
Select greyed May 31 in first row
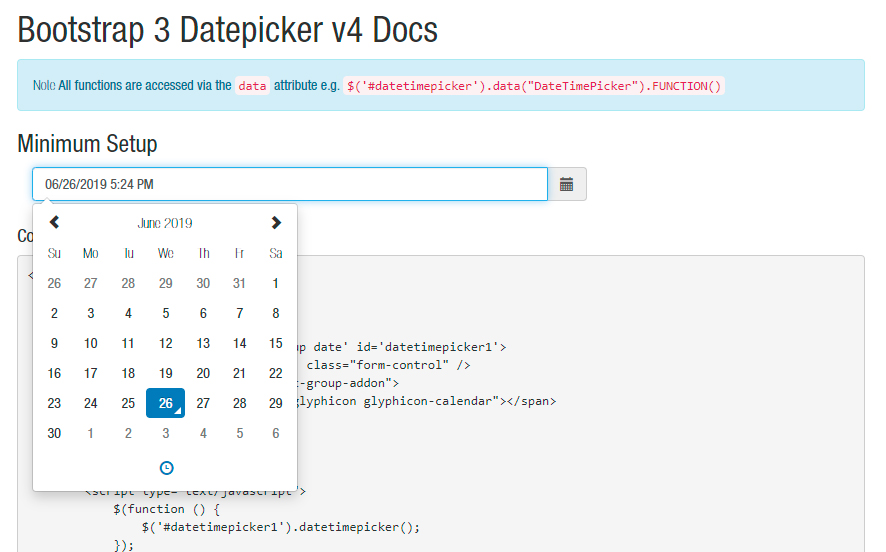(x=240, y=283)
